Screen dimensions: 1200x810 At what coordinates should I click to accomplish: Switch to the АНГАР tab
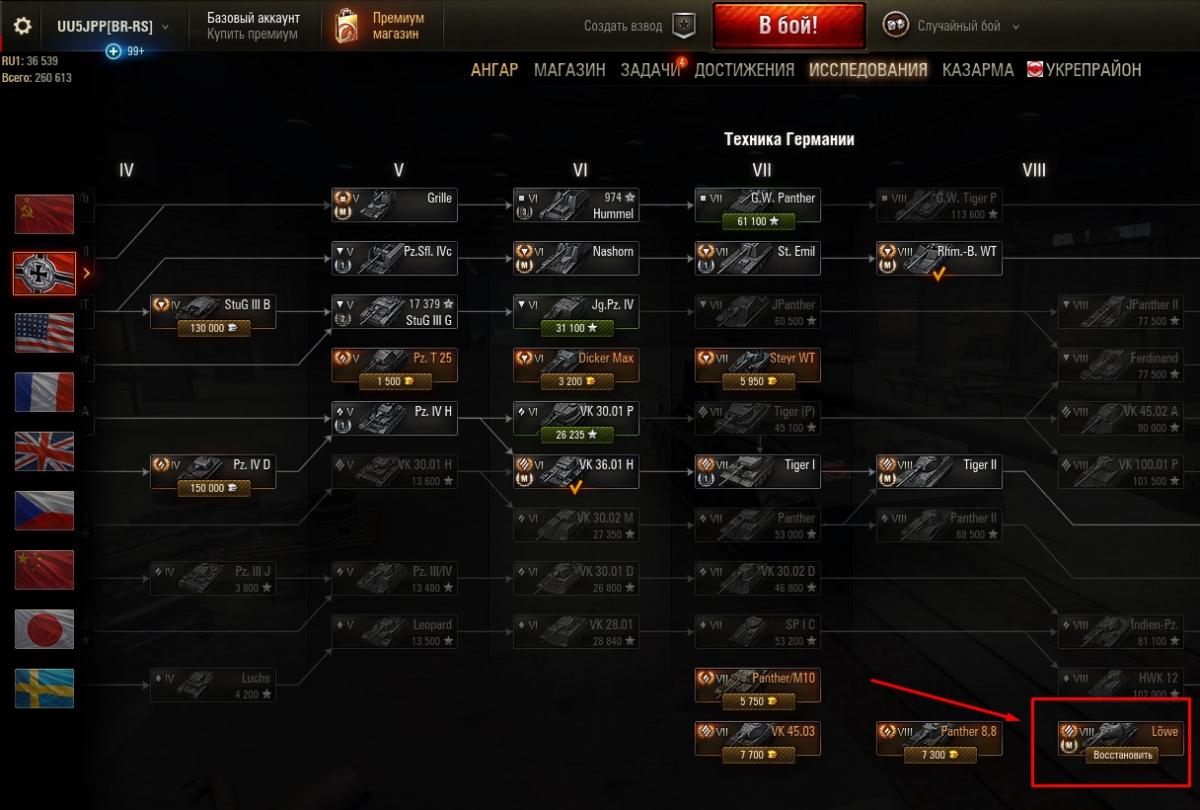point(494,70)
